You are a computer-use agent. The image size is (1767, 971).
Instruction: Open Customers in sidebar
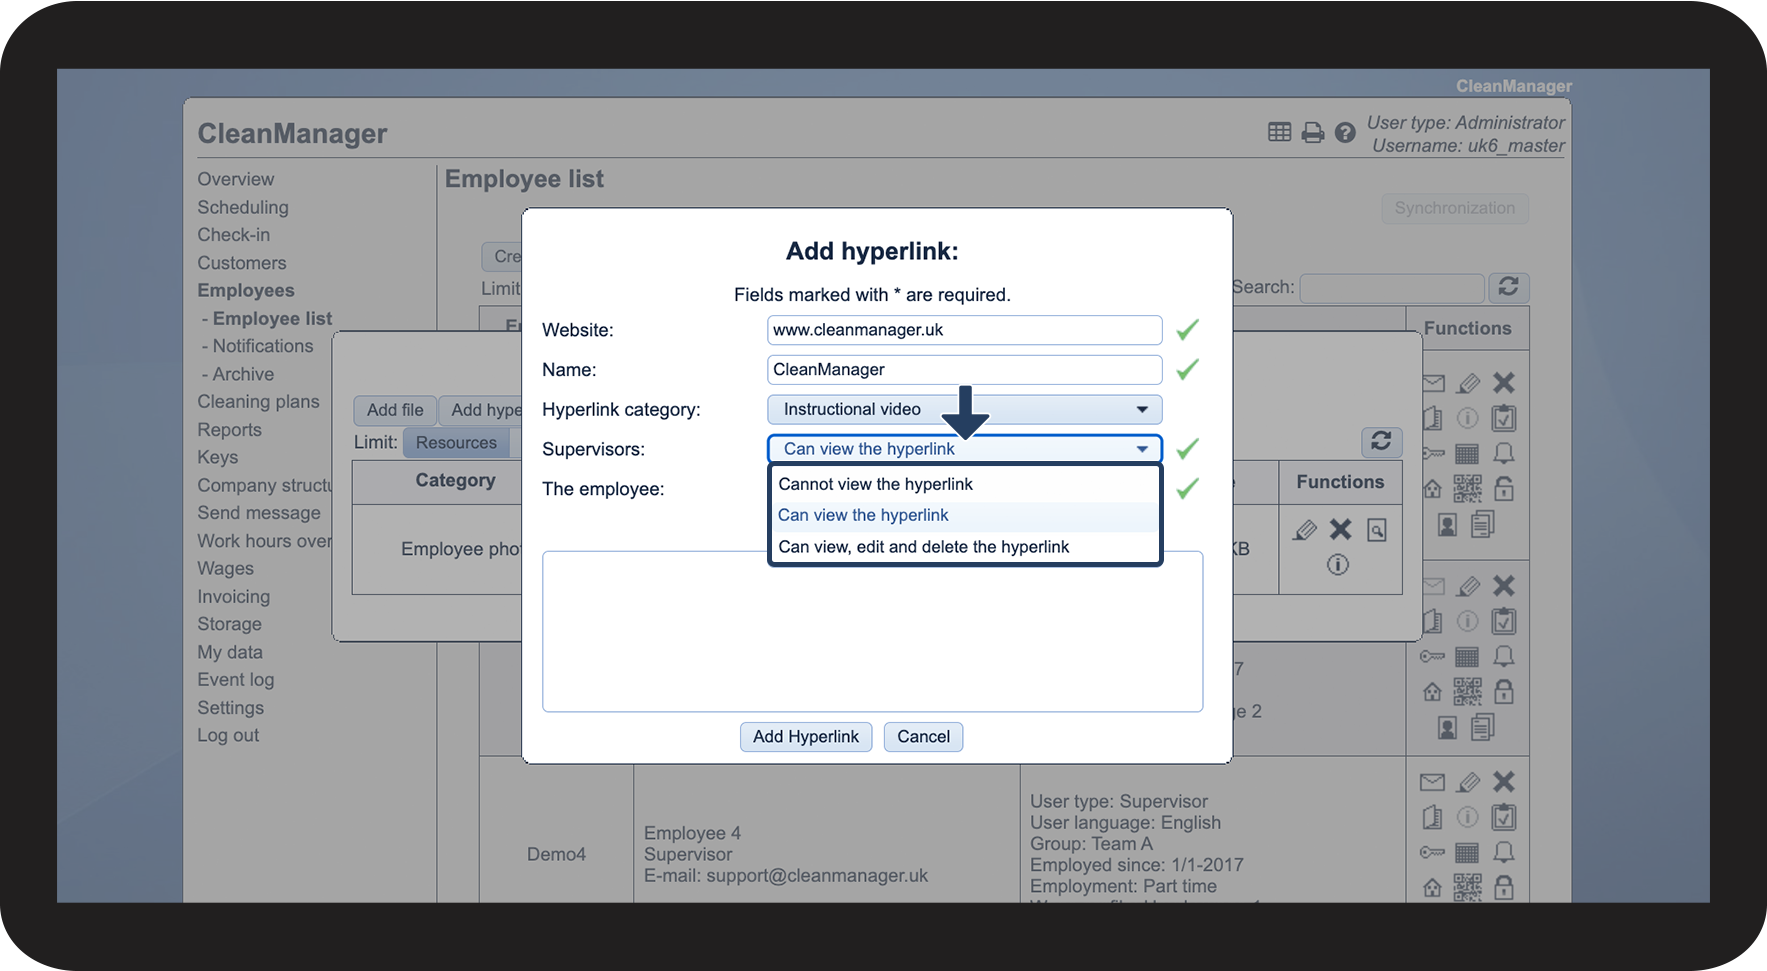point(241,263)
